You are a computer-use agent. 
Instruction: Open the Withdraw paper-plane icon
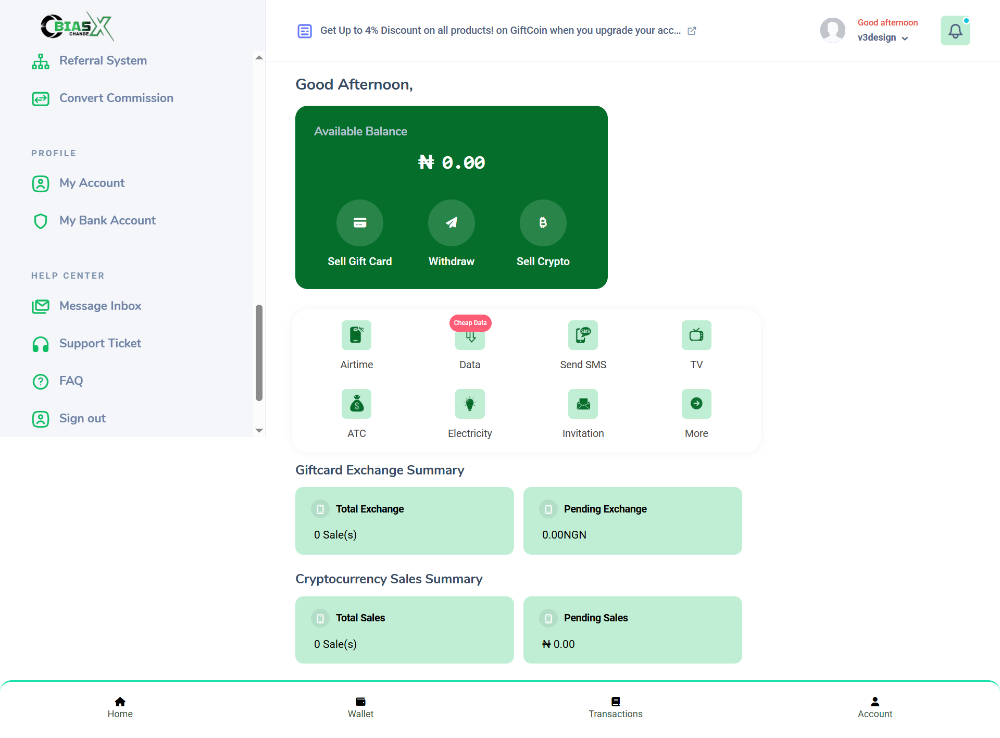[451, 223]
